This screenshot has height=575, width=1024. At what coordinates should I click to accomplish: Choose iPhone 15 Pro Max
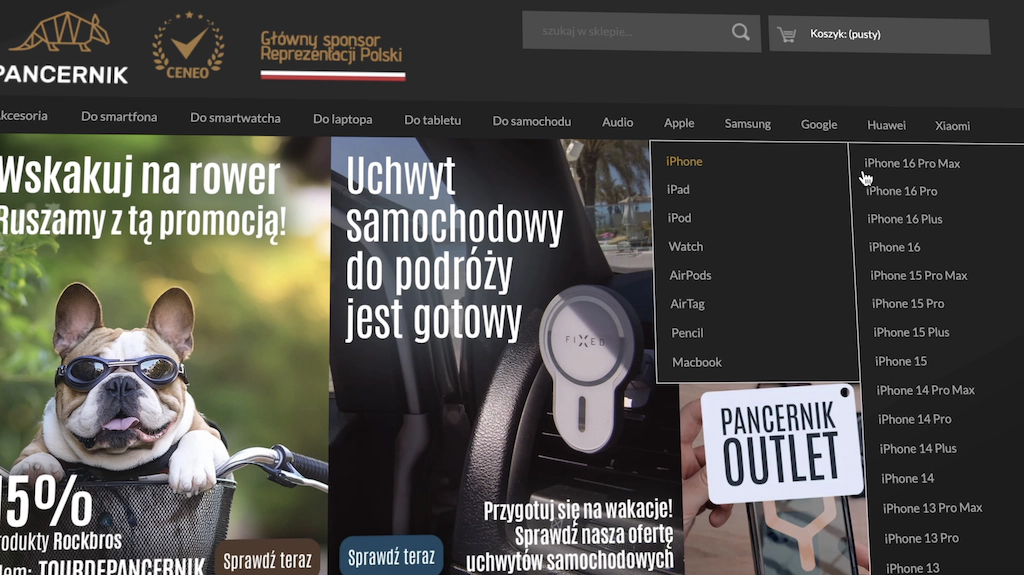coord(918,276)
